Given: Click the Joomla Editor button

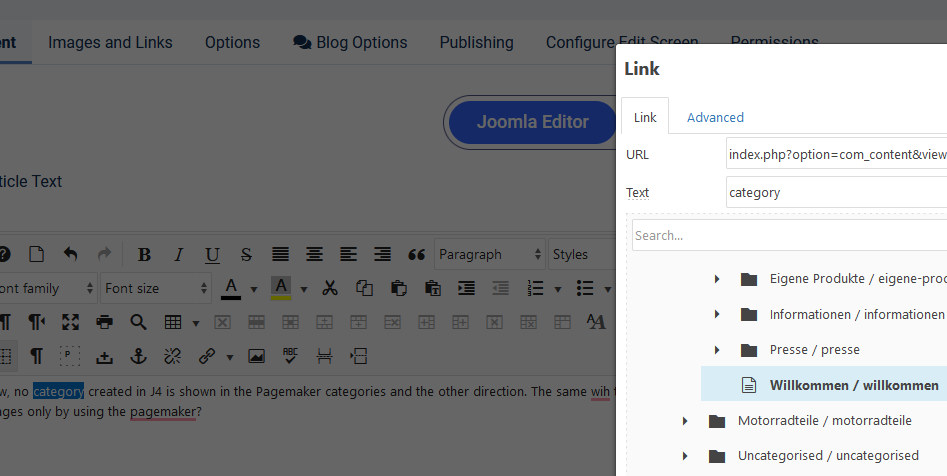Looking at the screenshot, I should 532,122.
